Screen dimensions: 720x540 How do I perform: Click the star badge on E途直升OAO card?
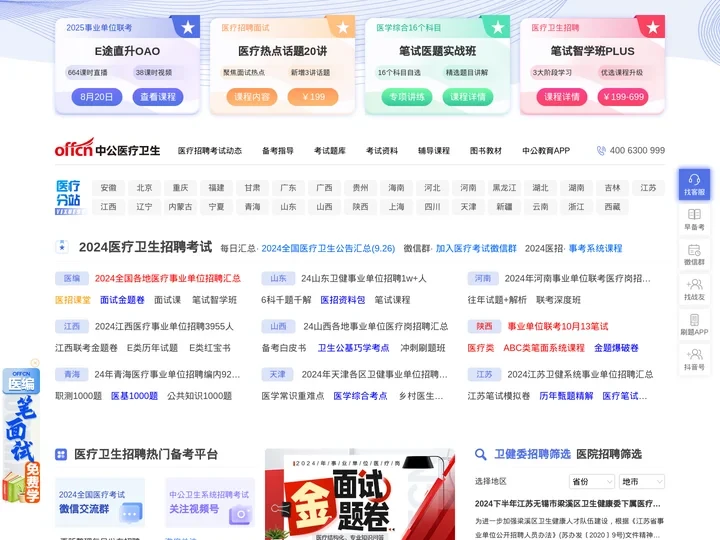tap(187, 27)
